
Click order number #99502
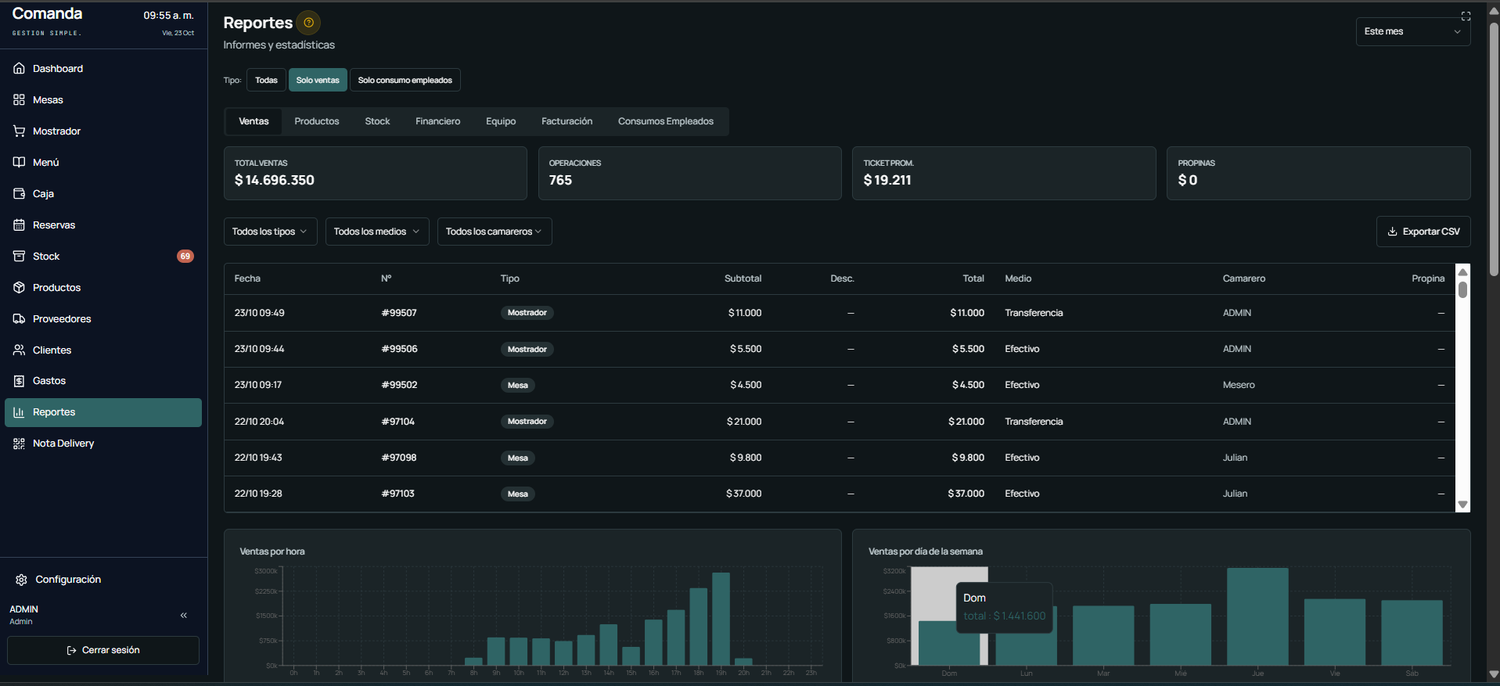point(399,385)
